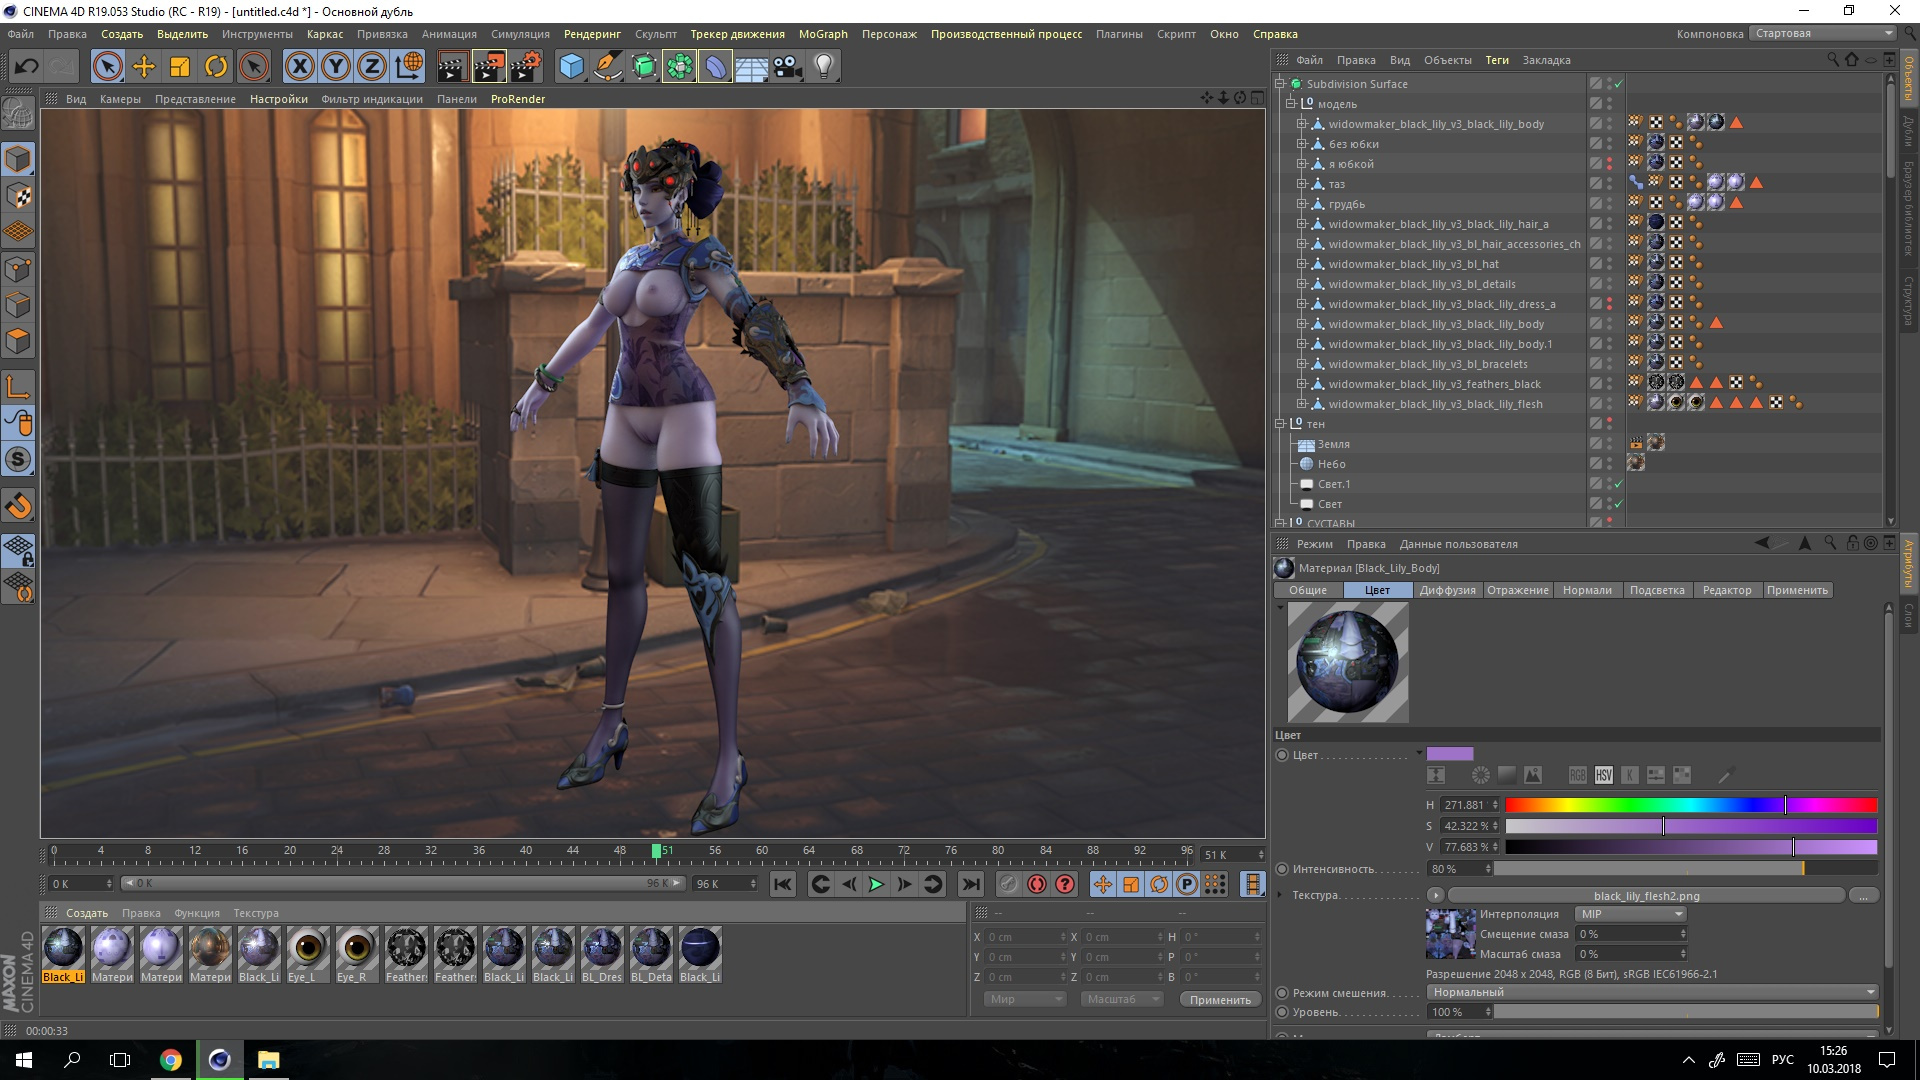Screen dimensions: 1920x1080
Task: Click the HSV color mode button
Action: [x=1604, y=775]
